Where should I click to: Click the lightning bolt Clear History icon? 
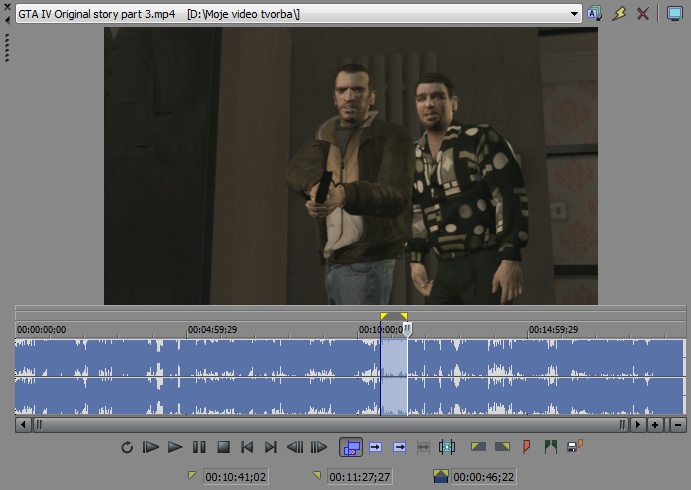pos(619,14)
